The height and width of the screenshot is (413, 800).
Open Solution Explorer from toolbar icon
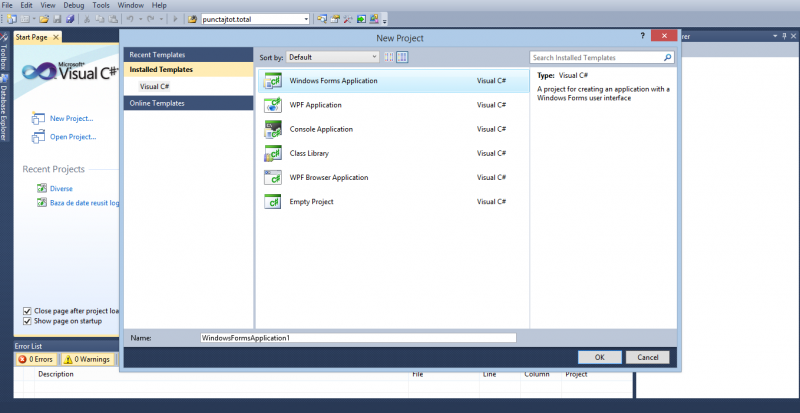tap(321, 19)
